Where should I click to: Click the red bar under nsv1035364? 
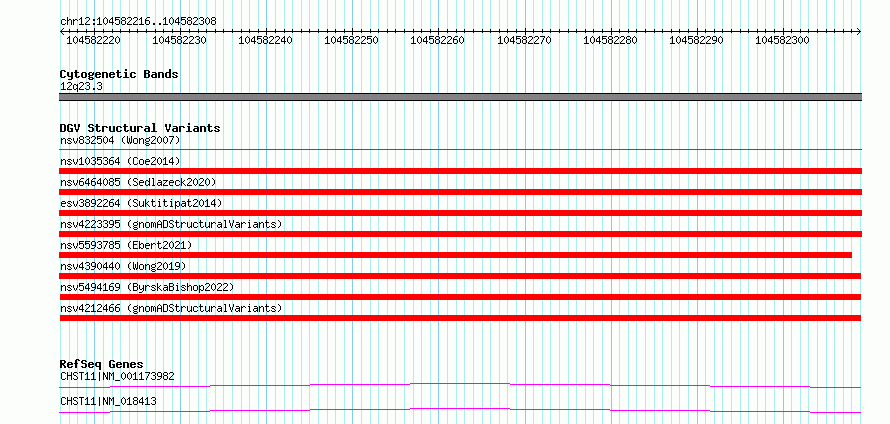click(x=460, y=171)
